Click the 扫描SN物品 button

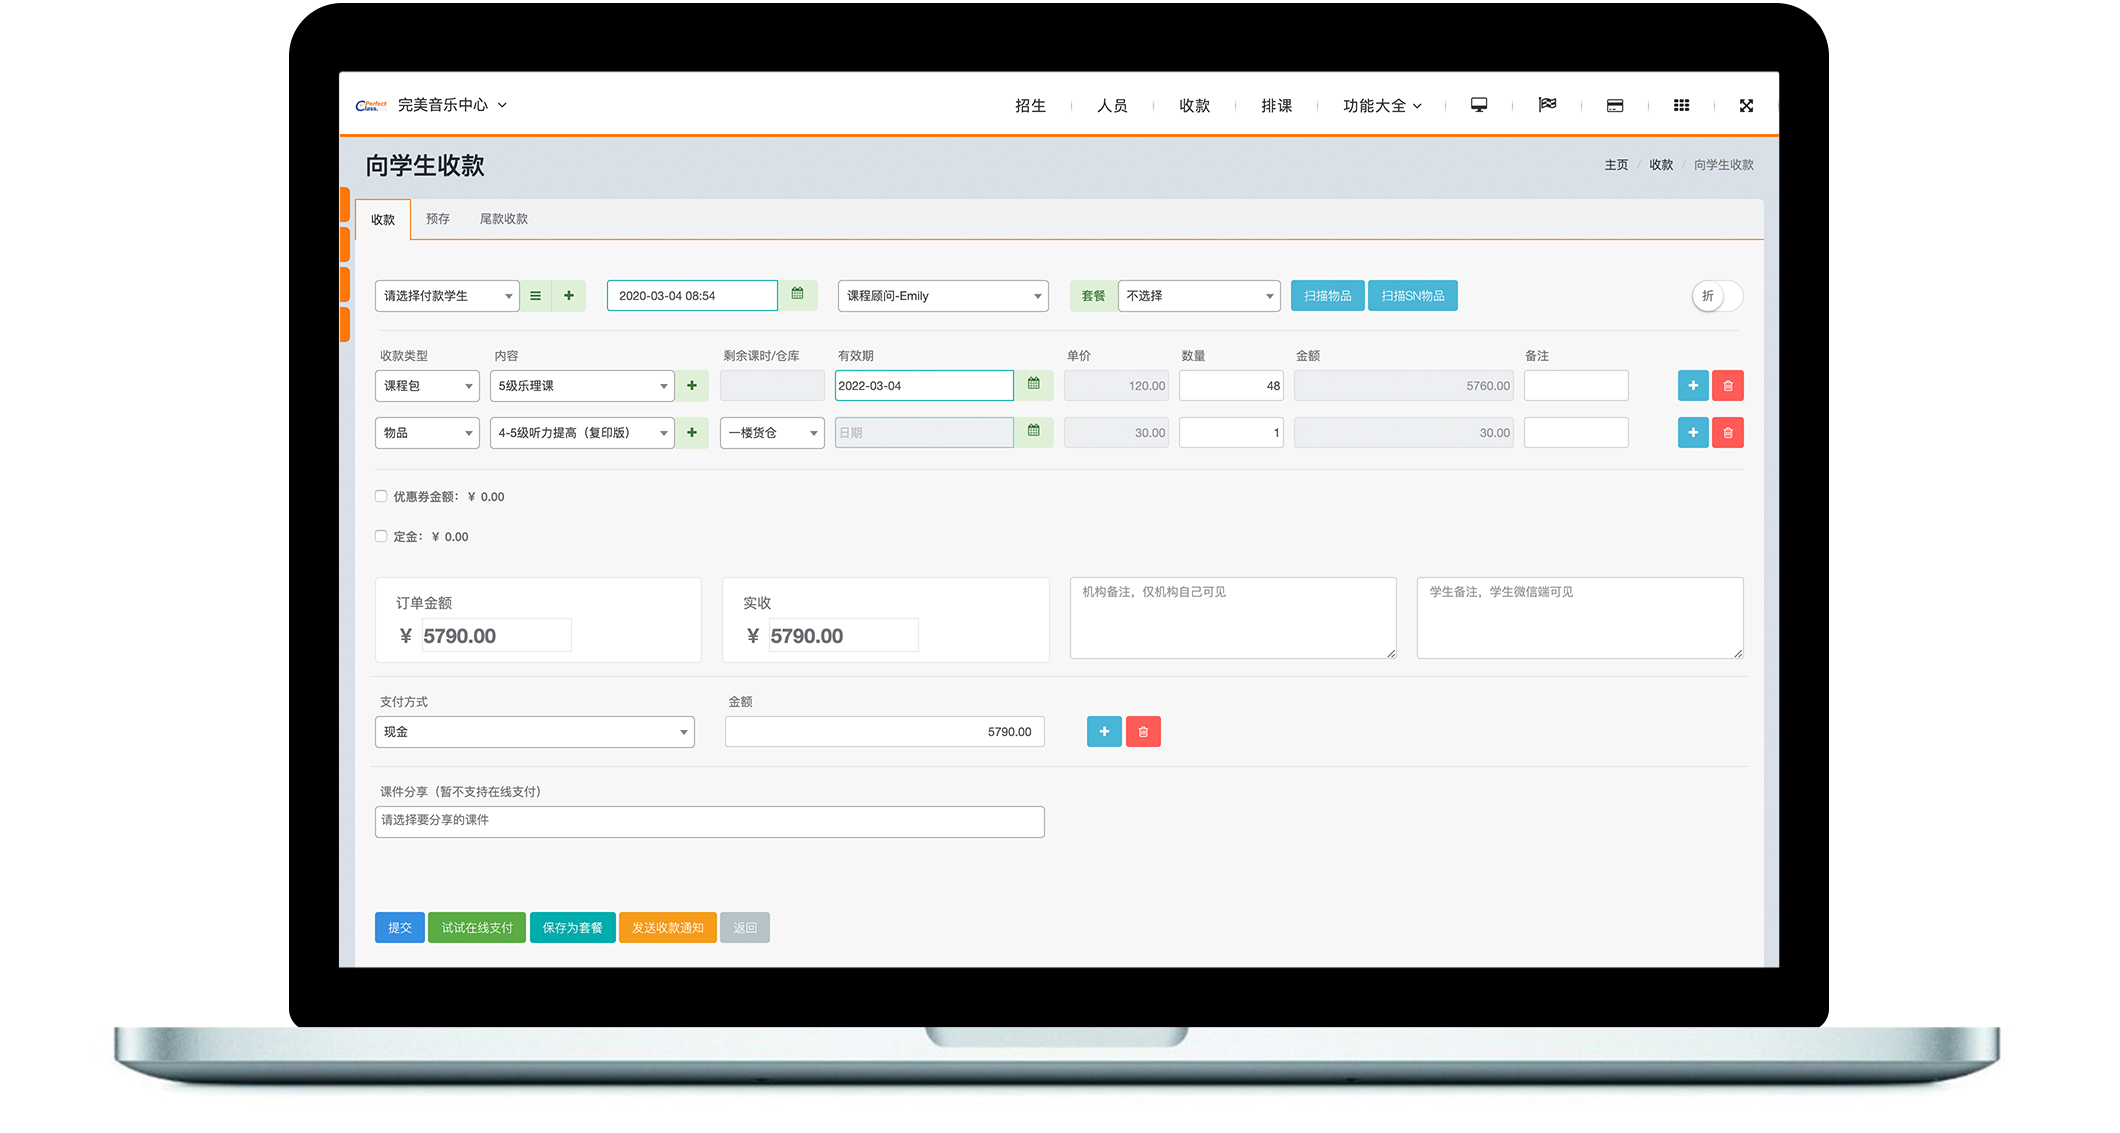[x=1412, y=296]
